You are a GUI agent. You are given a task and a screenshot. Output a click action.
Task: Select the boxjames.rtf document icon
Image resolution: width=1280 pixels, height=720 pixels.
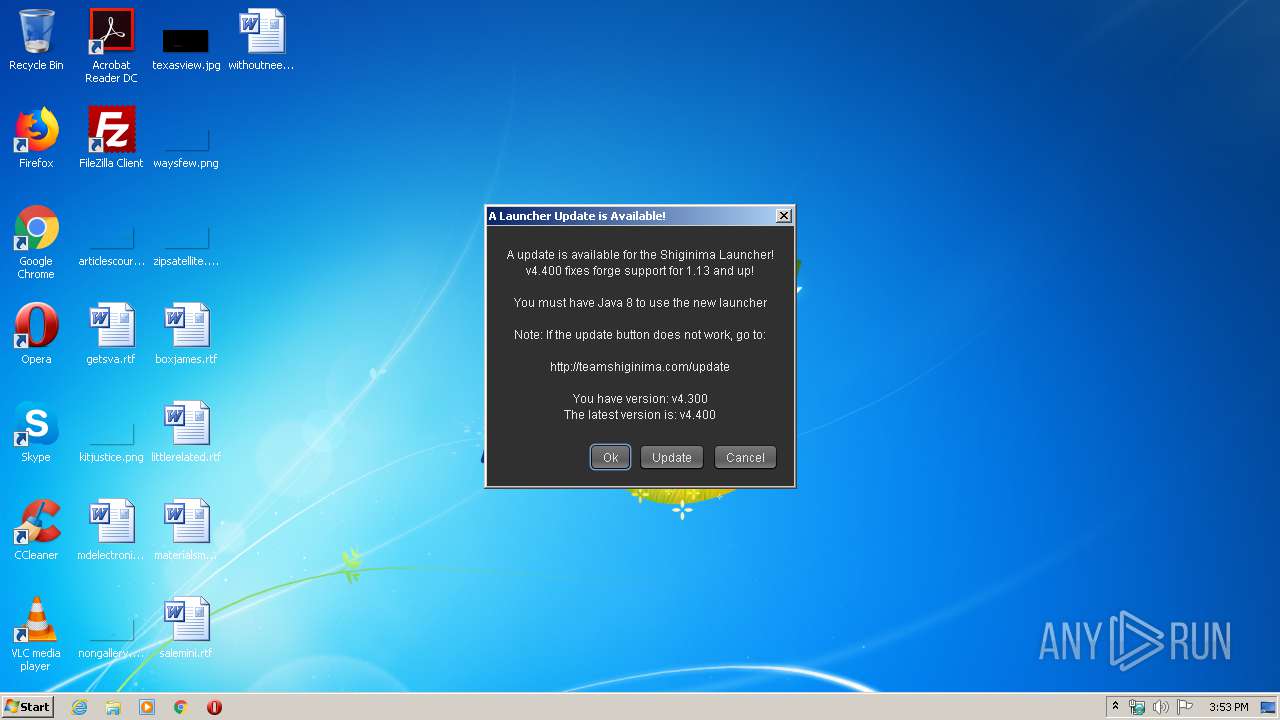coord(186,334)
